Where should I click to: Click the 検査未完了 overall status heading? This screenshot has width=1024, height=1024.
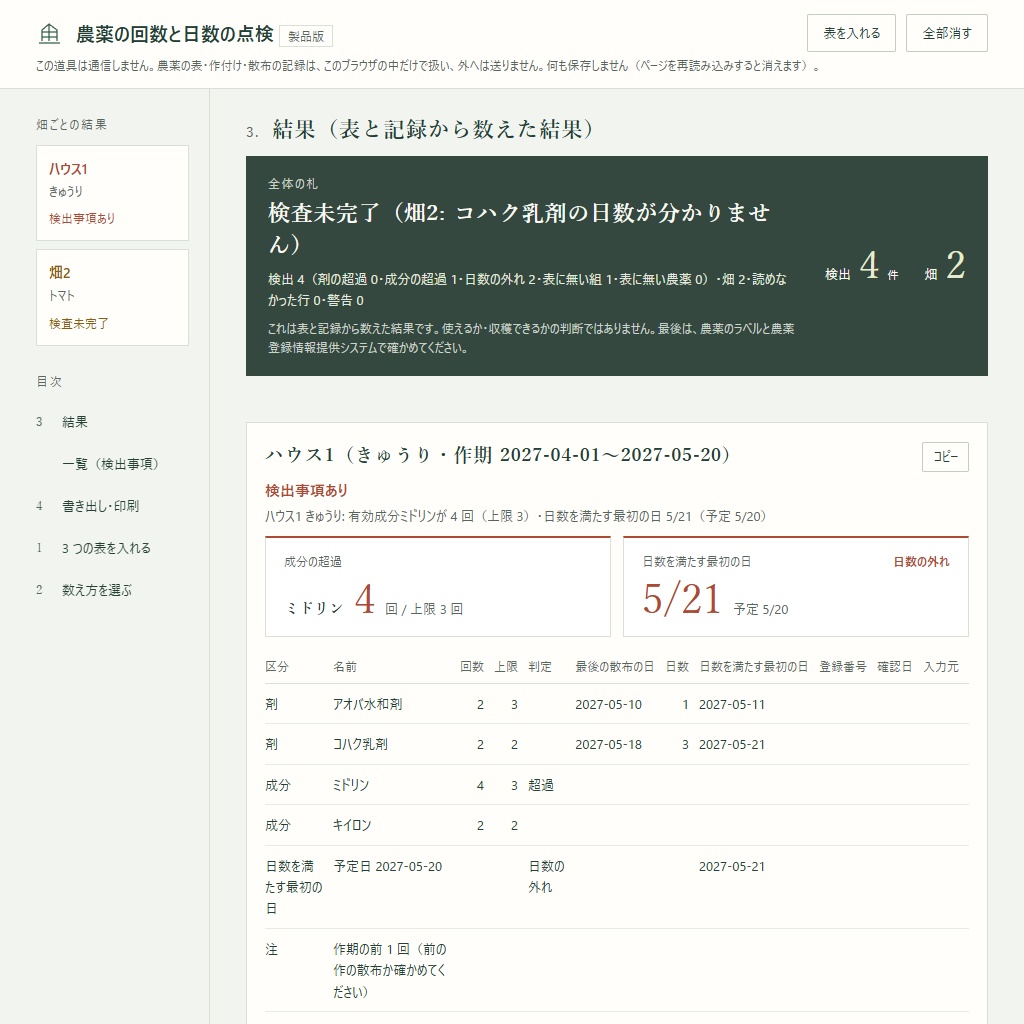519,228
